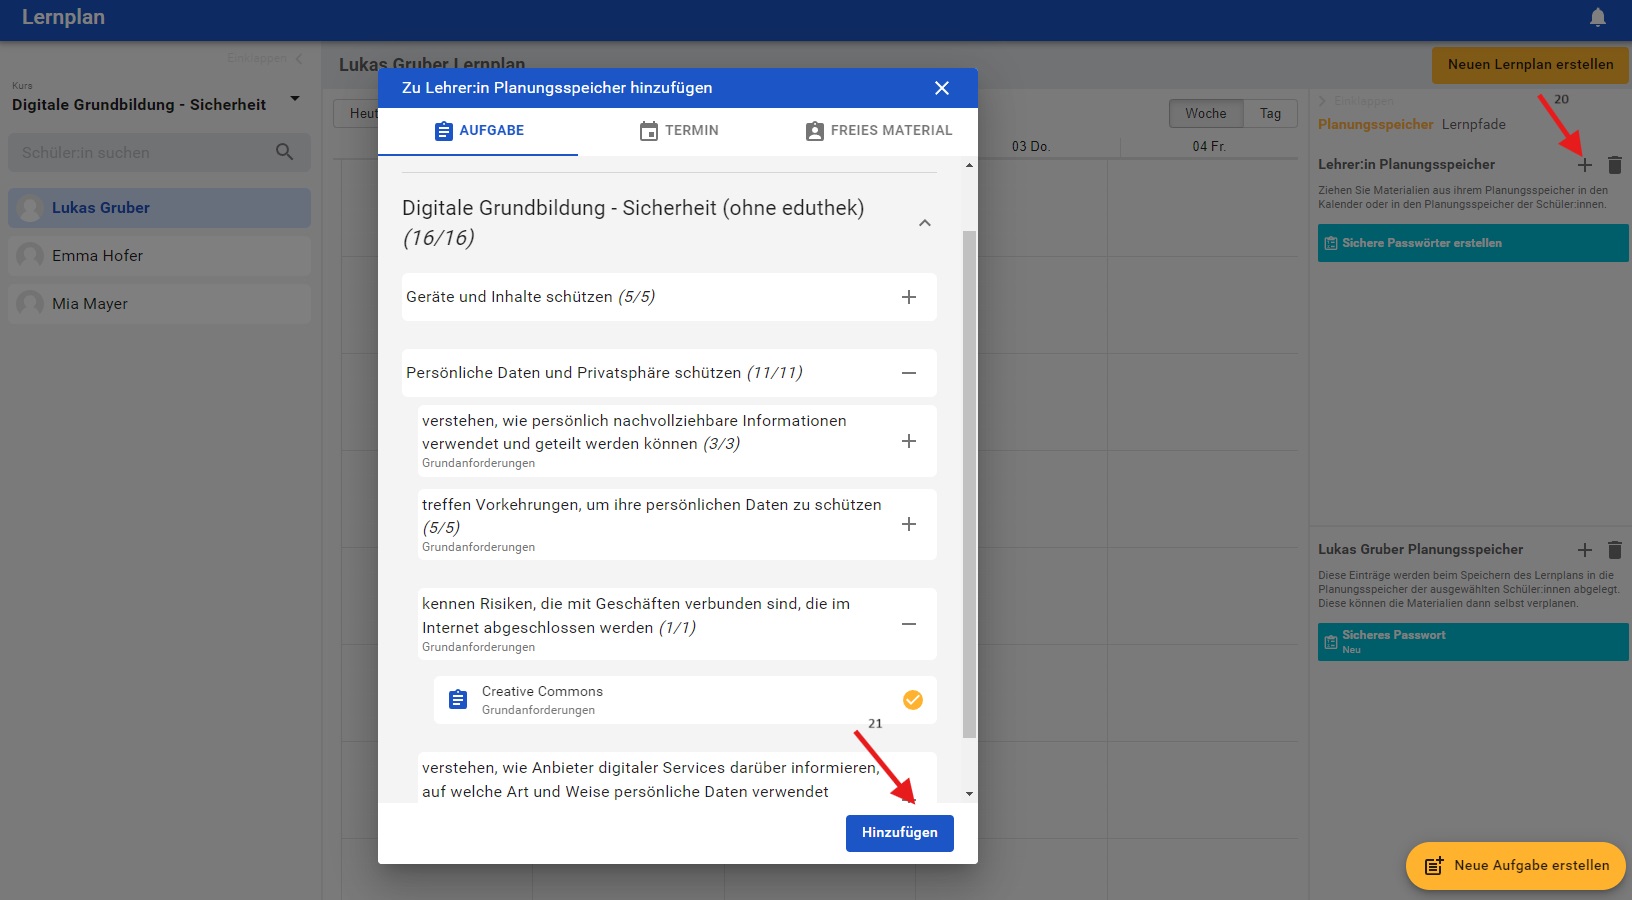1632x900 pixels.
Task: Select the Sicheres Passwort card
Action: pyautogui.click(x=1473, y=642)
